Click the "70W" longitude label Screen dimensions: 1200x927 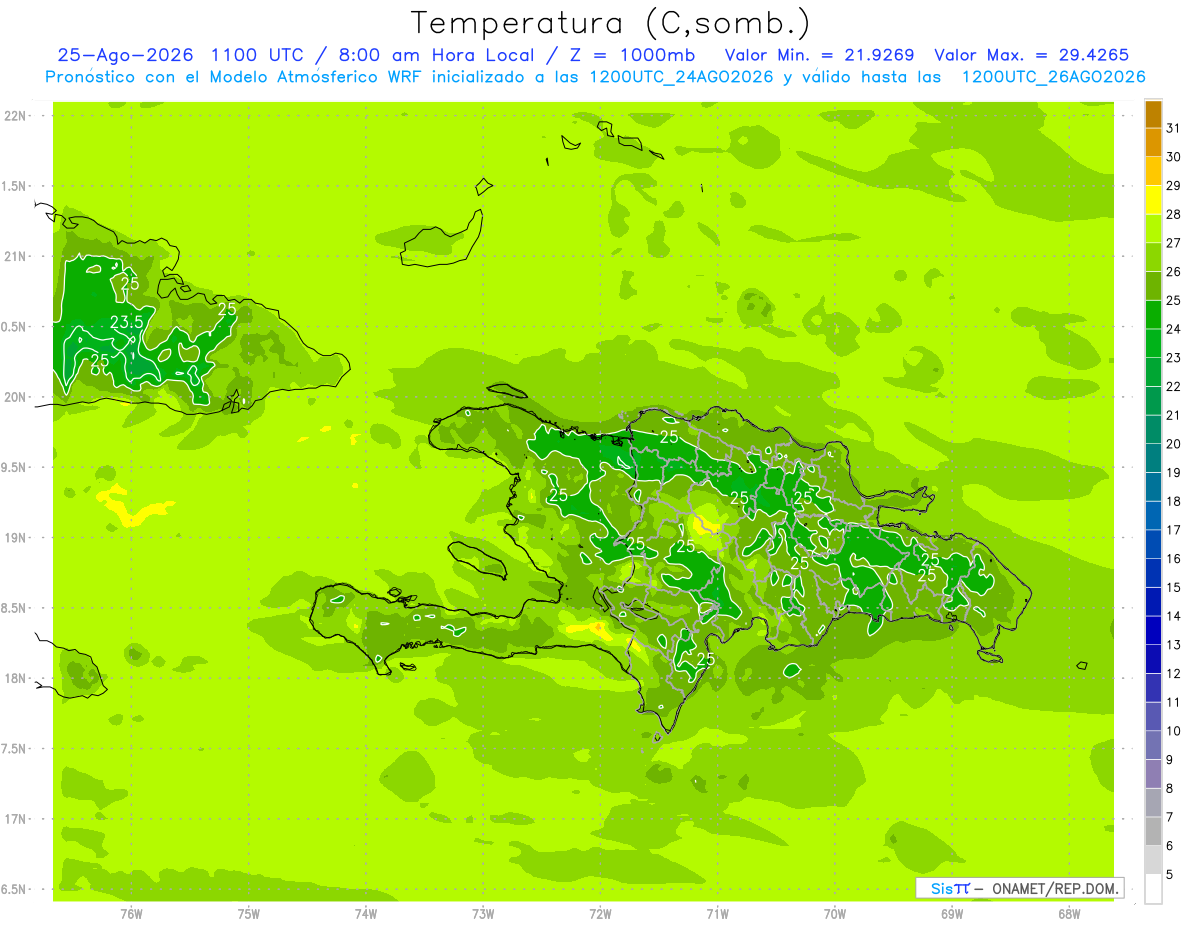coord(834,914)
